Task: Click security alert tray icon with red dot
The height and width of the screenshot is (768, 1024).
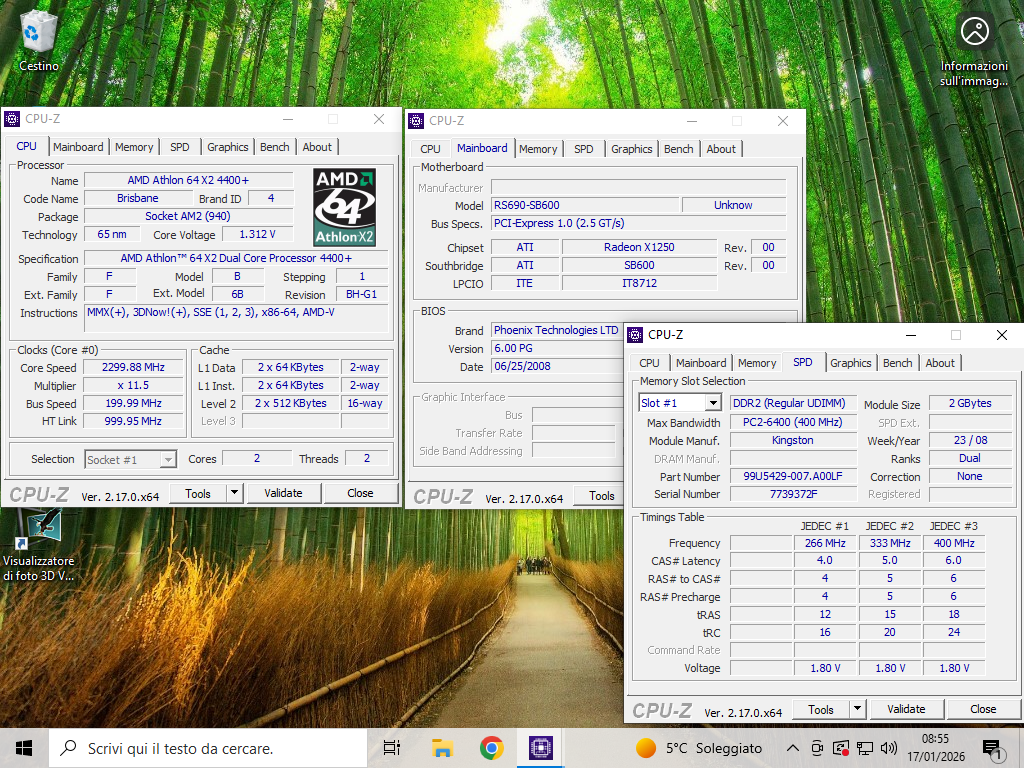Action: [840, 748]
